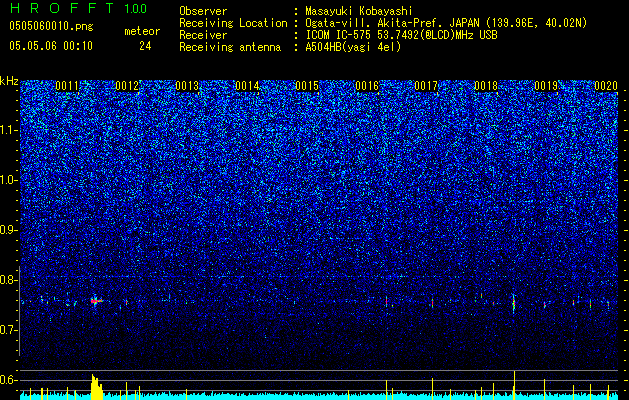Click the 0.7 frequency axis label
Screen dimensions: 629x400
[x=8, y=330]
